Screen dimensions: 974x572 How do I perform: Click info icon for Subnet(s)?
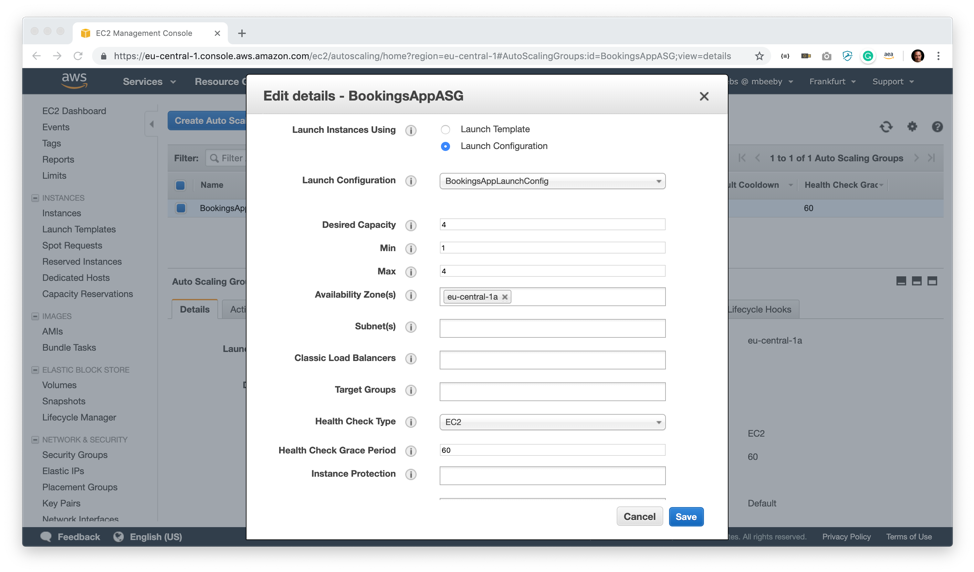click(x=411, y=327)
